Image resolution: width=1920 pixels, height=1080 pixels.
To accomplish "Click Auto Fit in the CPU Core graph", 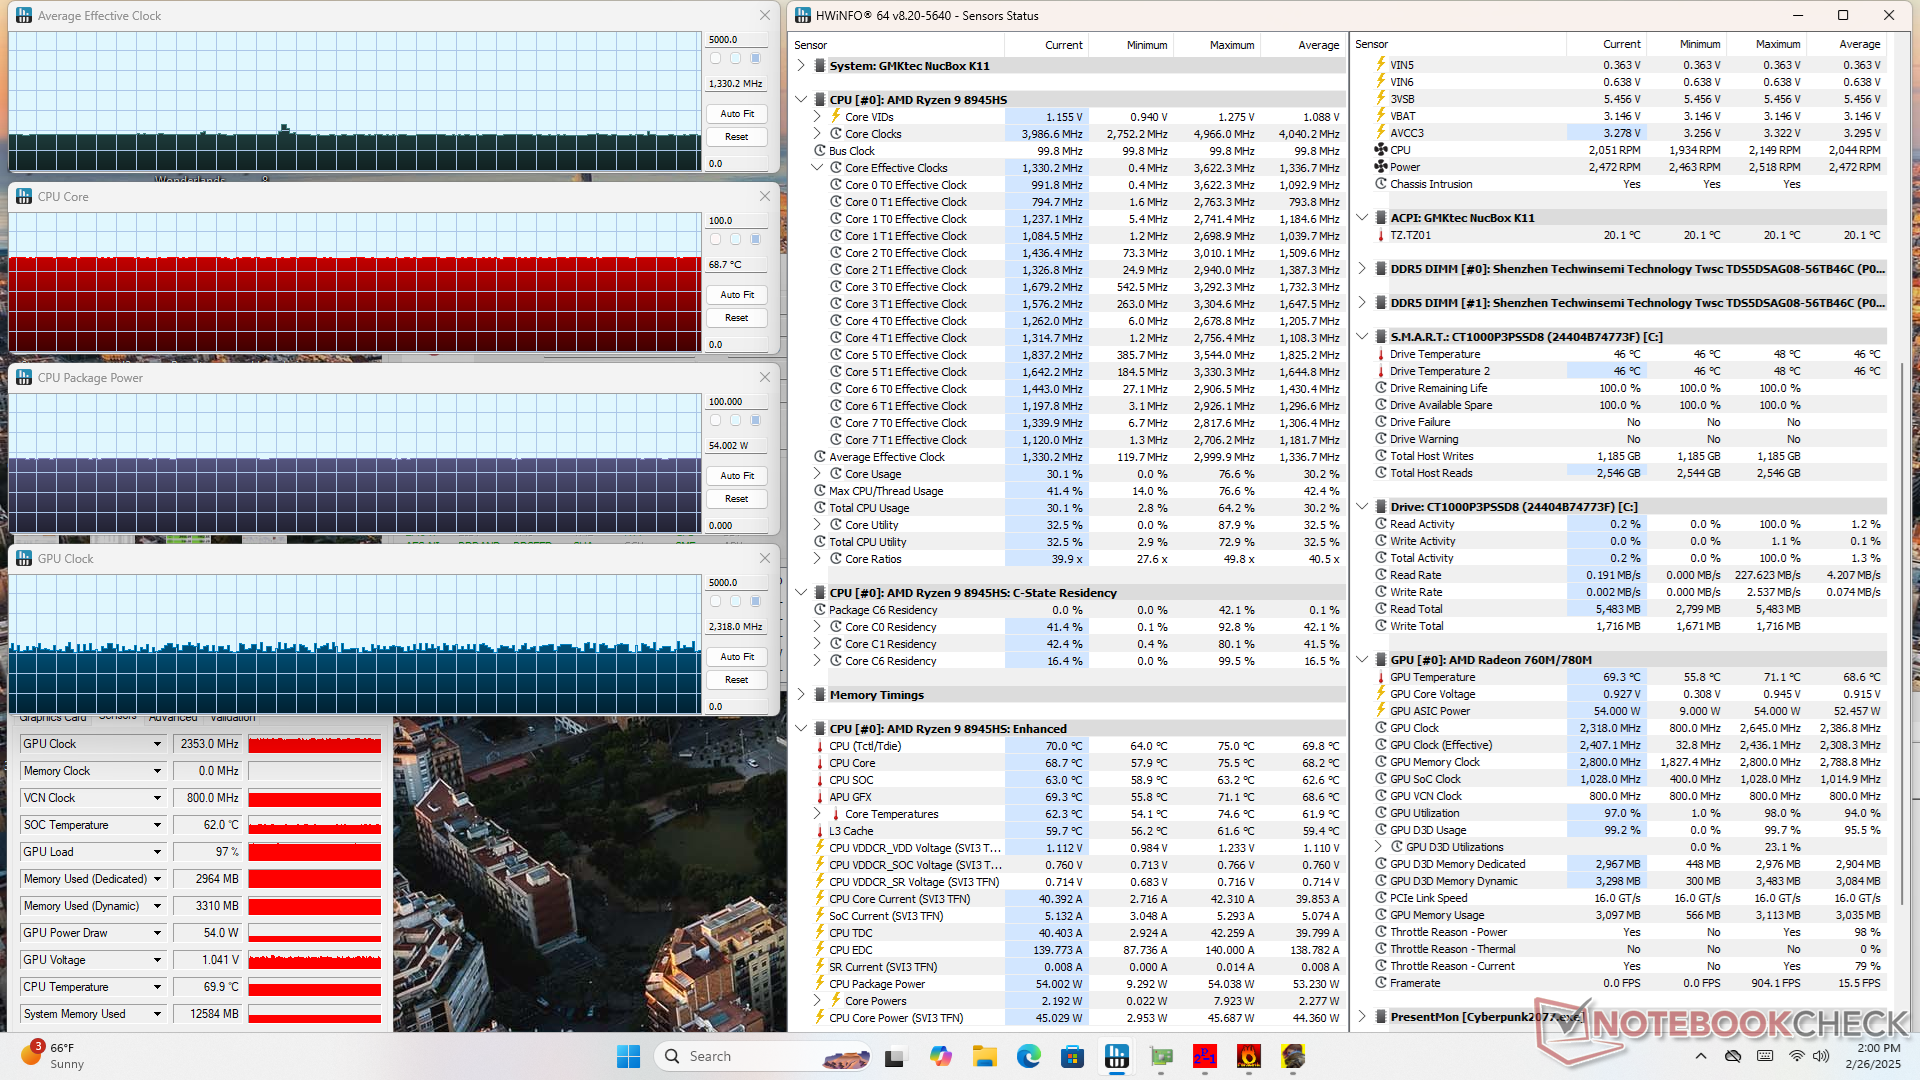I will pyautogui.click(x=737, y=295).
